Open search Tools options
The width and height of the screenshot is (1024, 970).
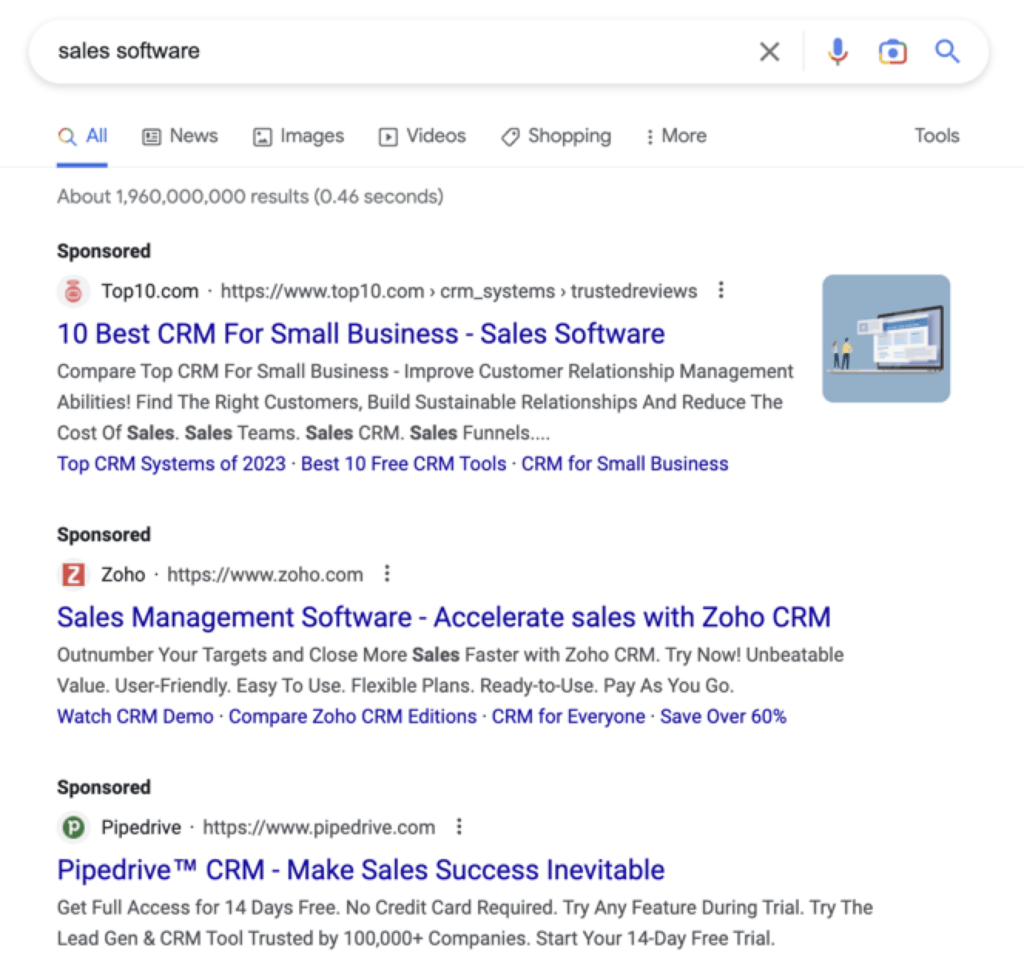click(x=936, y=136)
